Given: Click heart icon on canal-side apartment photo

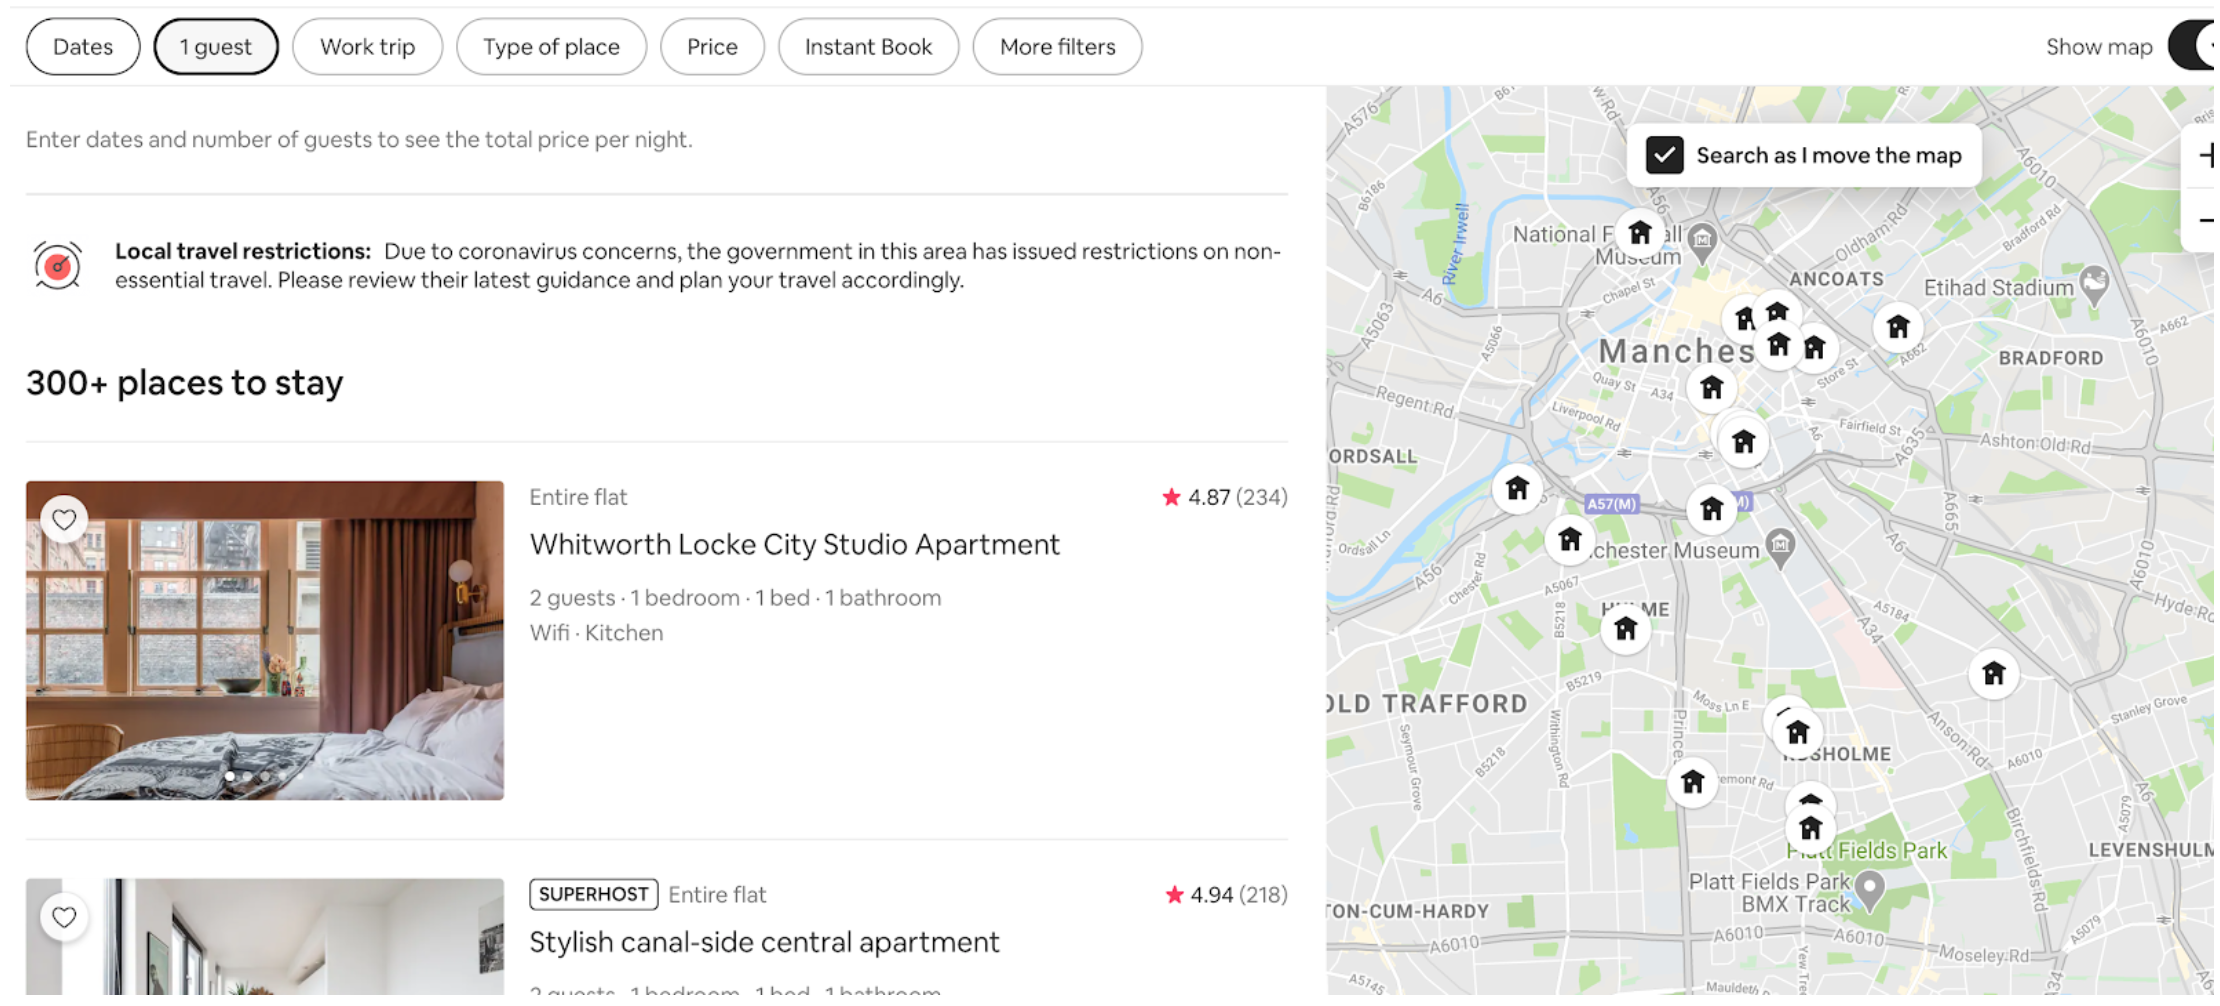Looking at the screenshot, I should pyautogui.click(x=64, y=916).
